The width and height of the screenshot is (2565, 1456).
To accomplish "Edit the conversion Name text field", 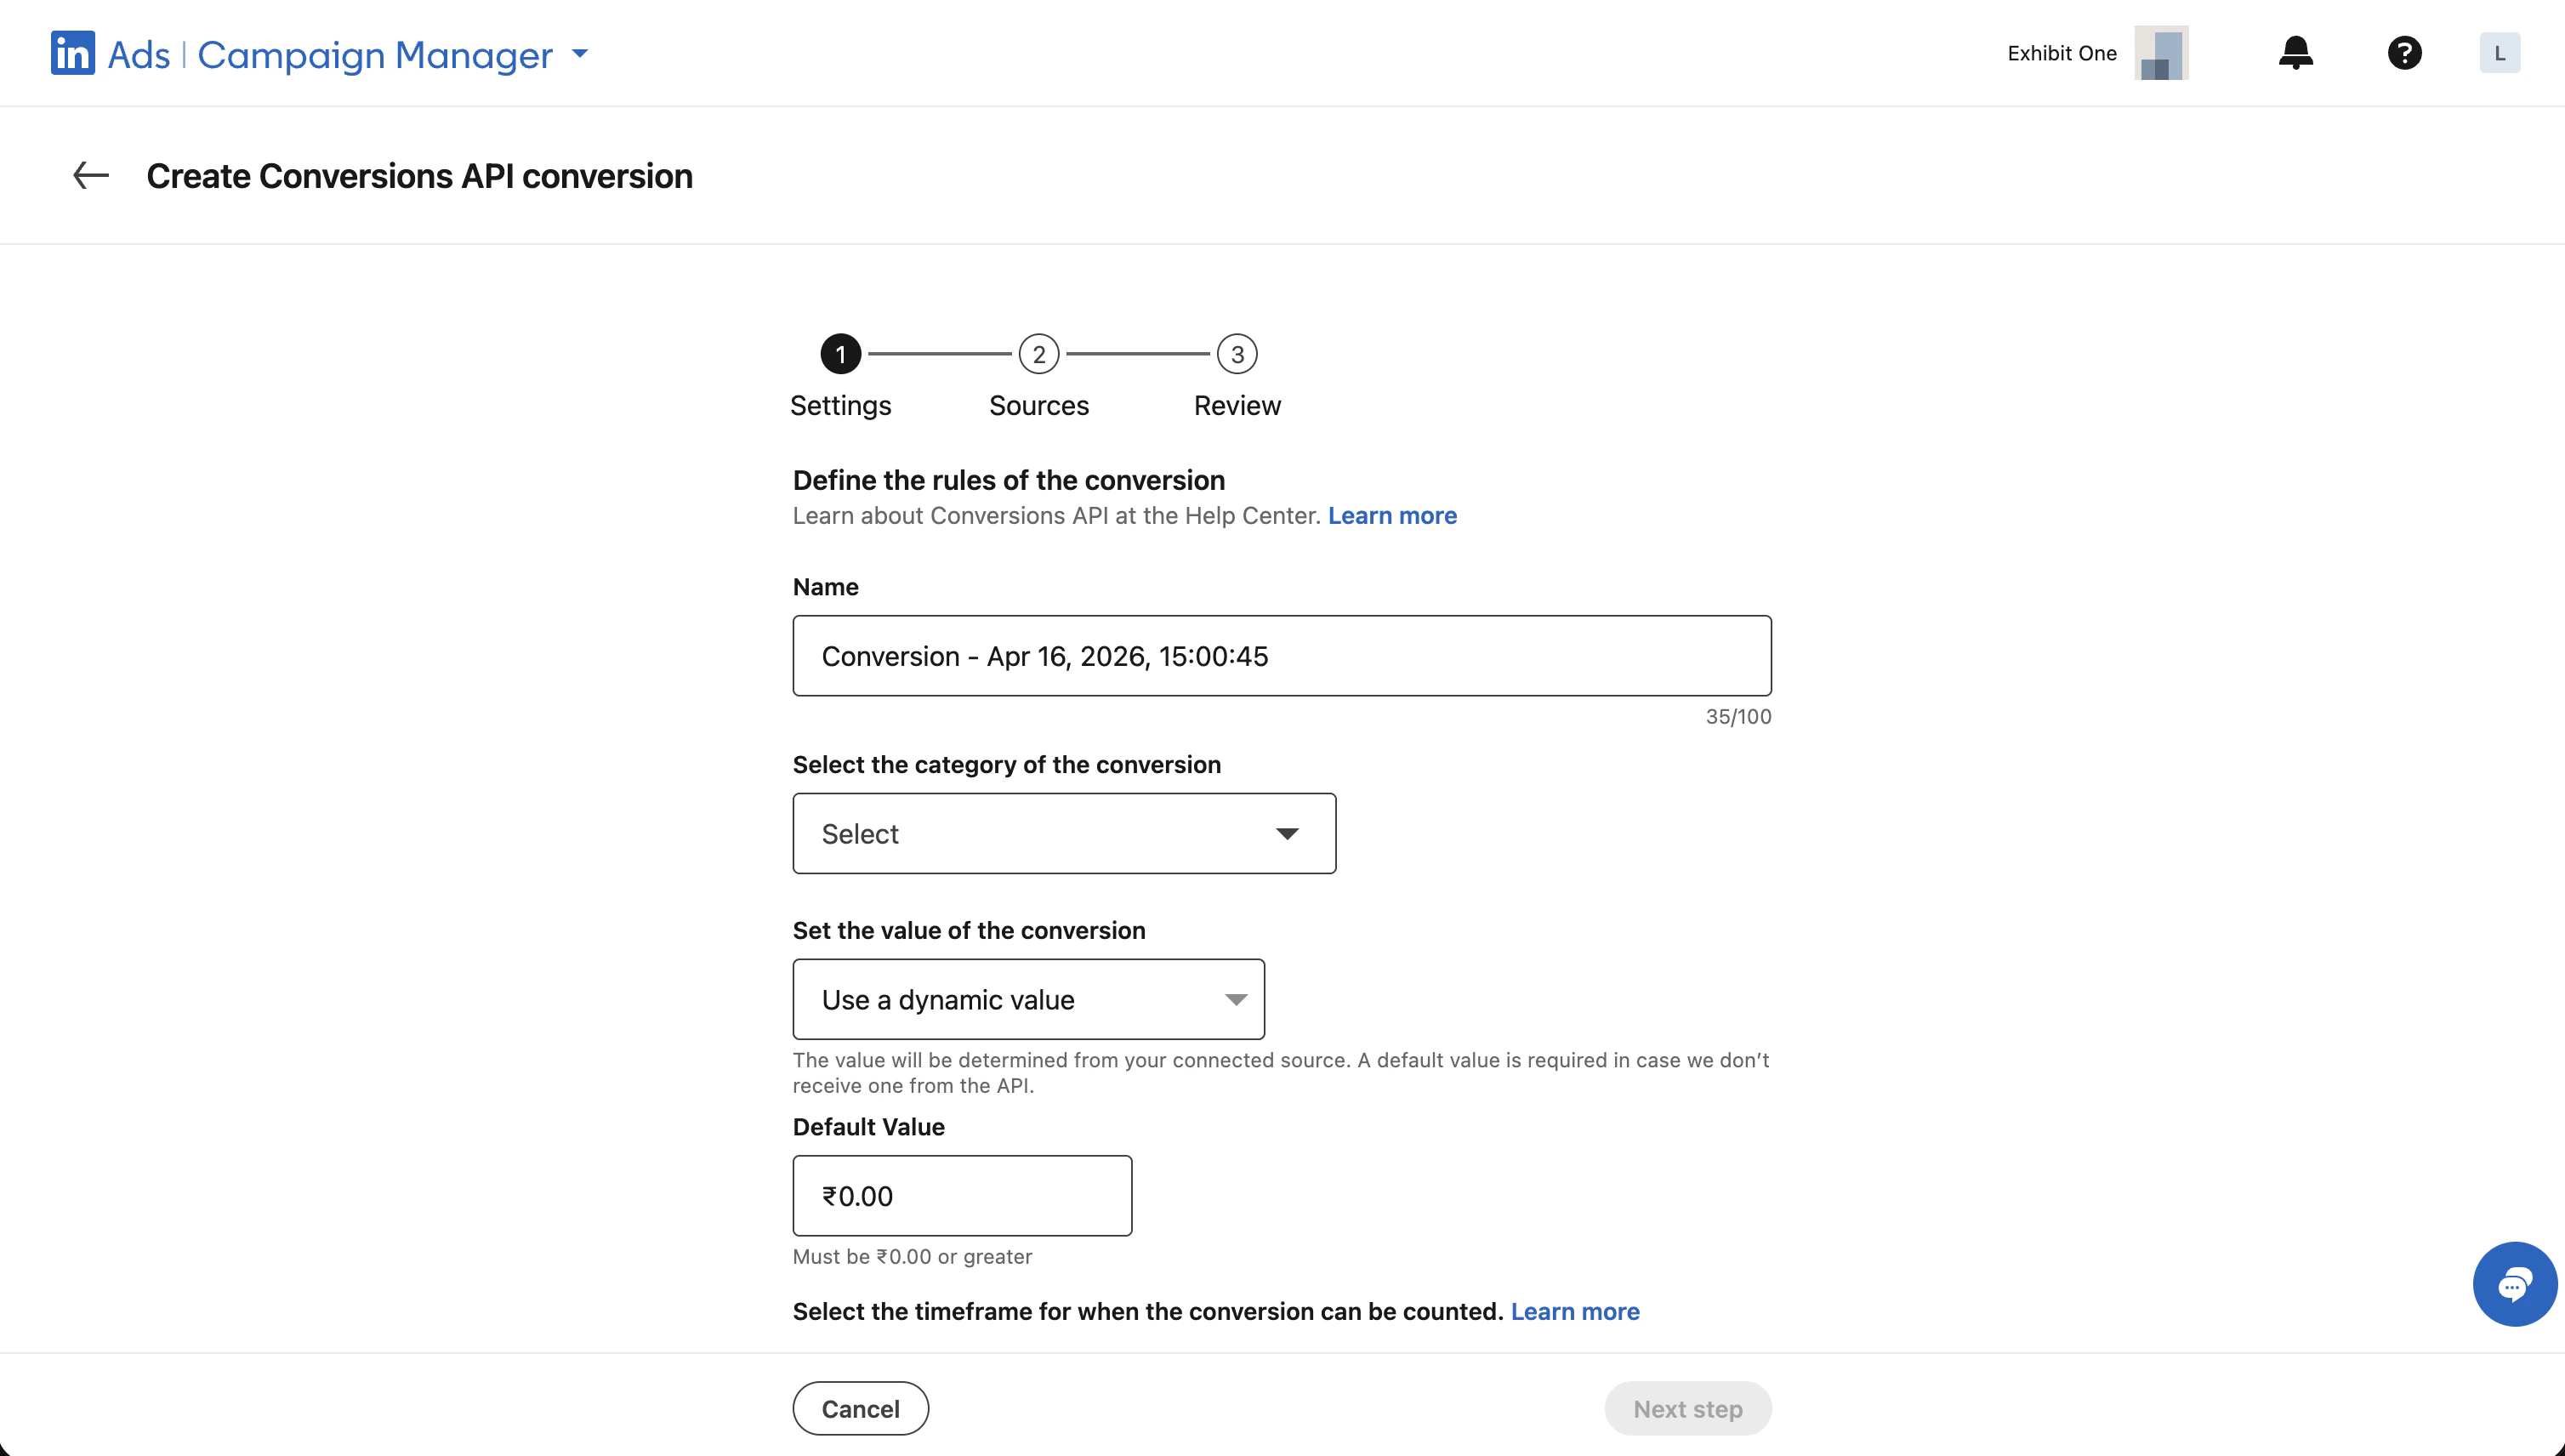I will pyautogui.click(x=1281, y=655).
